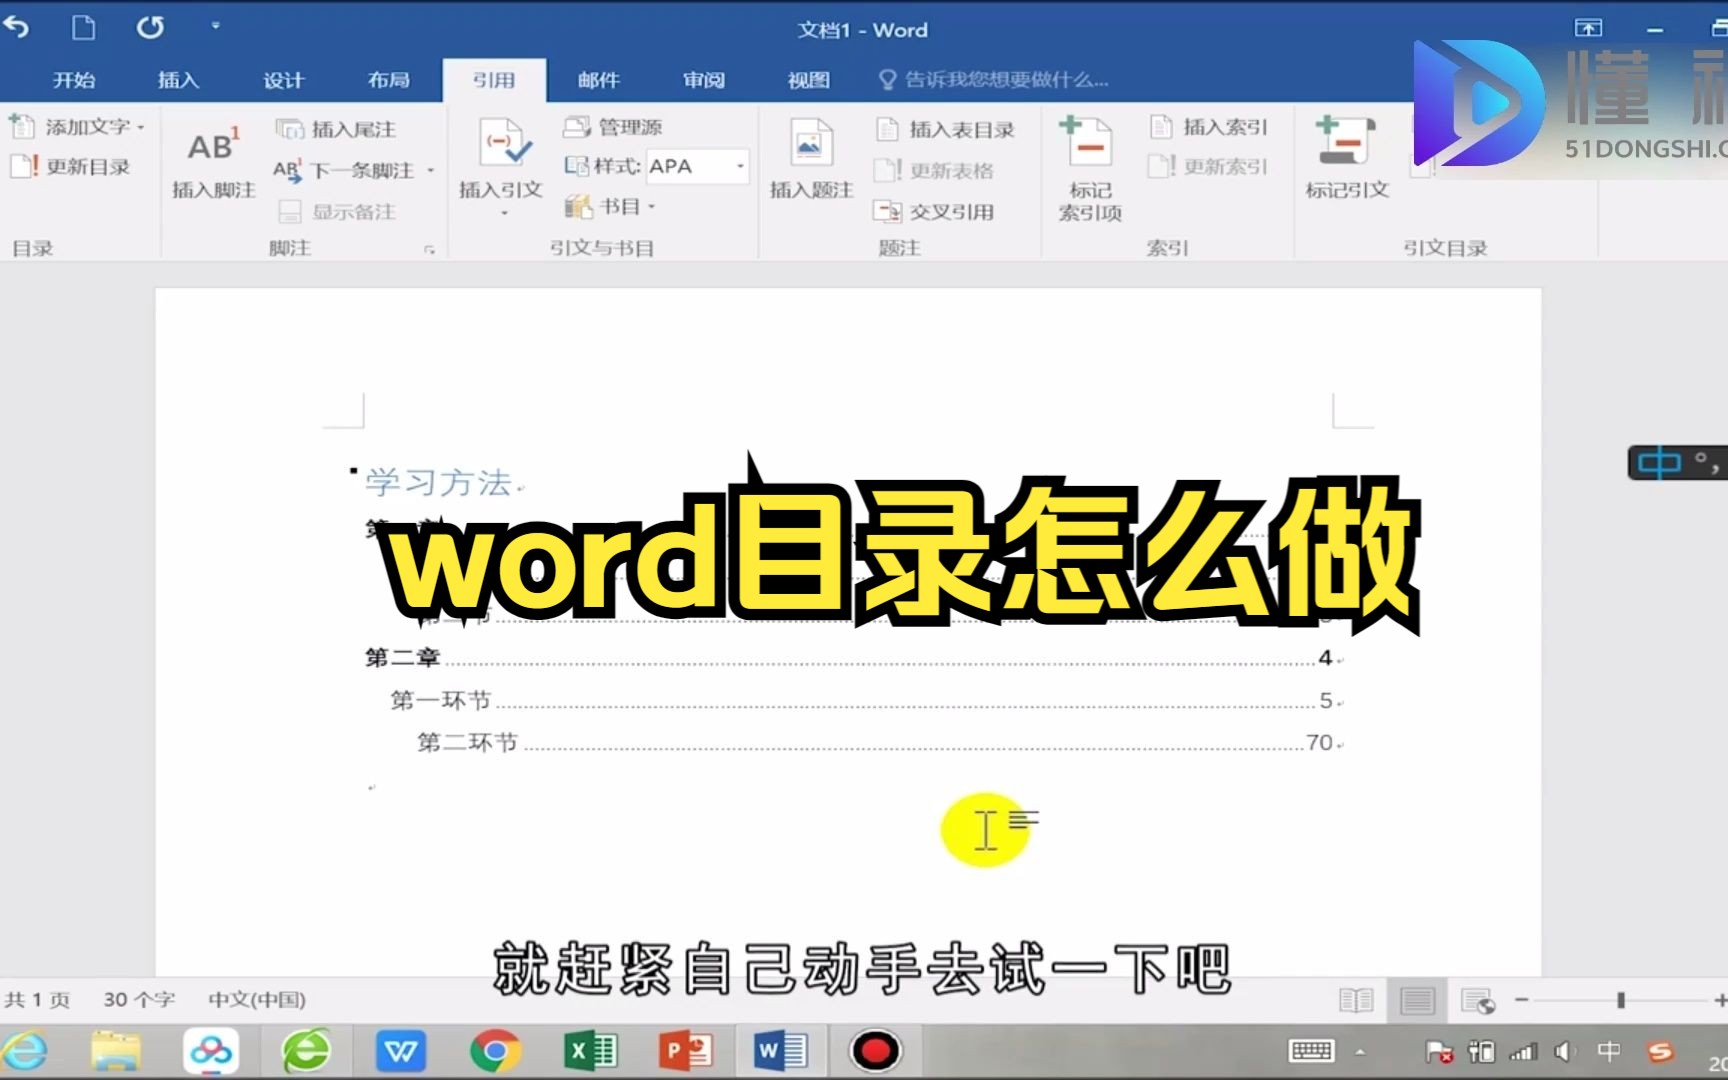Go to the 审阅 tab

703,80
